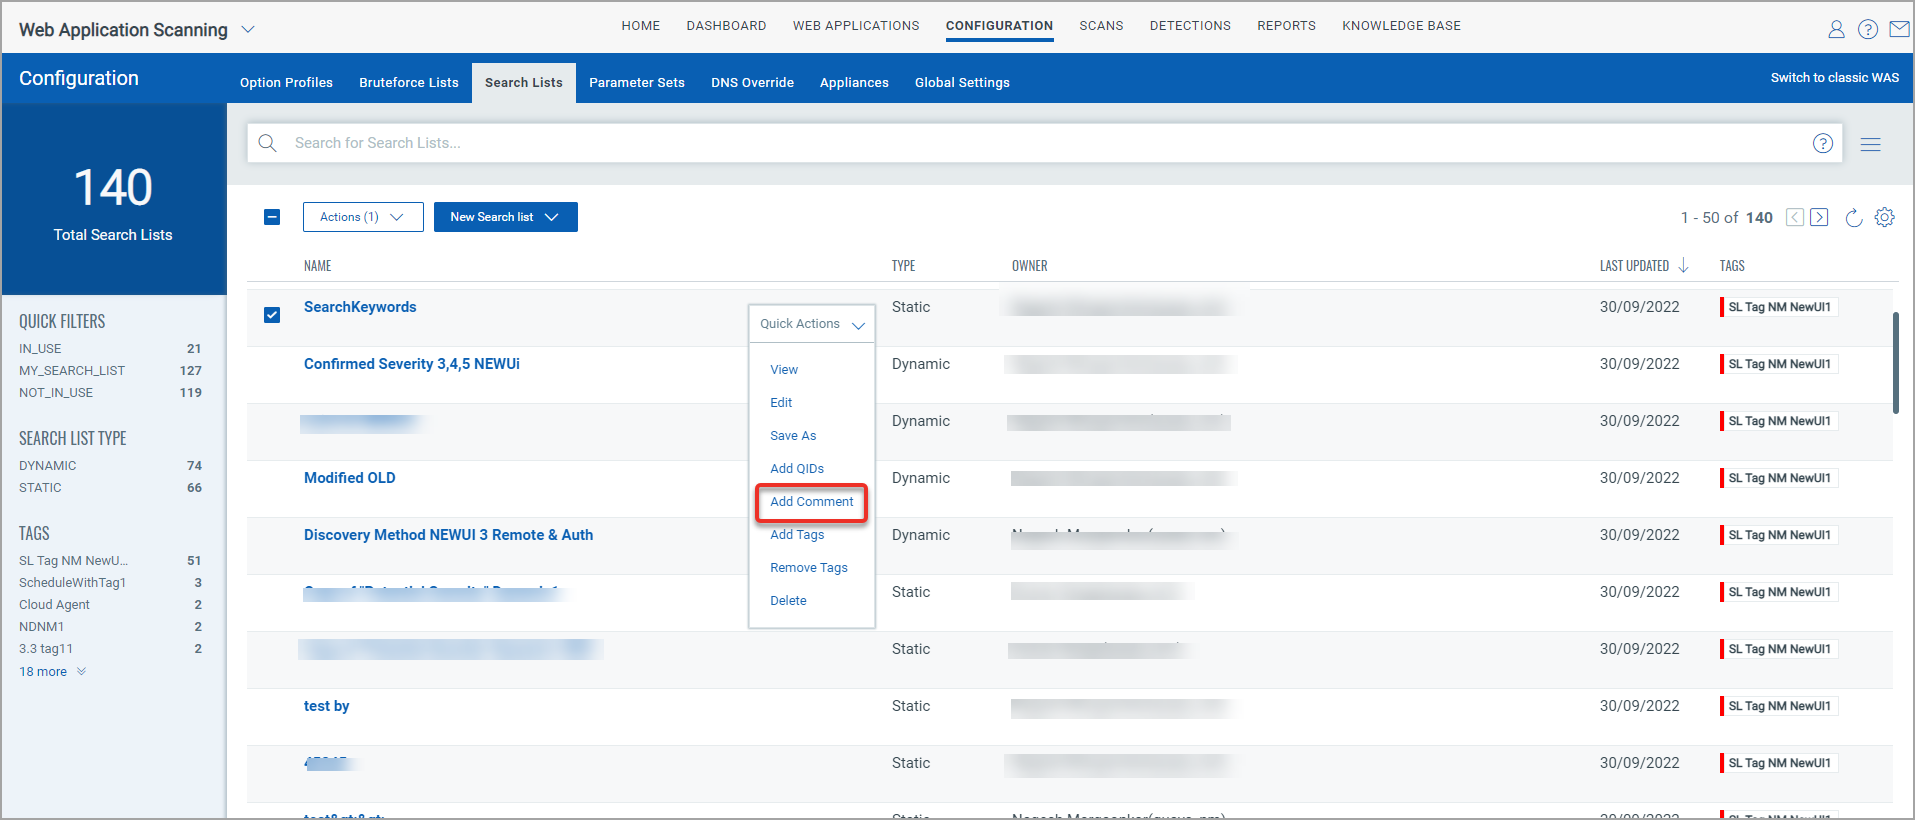Open Confirmed Severity 3,4,5 NEWUi list
Image resolution: width=1915 pixels, height=820 pixels.
[412, 364]
